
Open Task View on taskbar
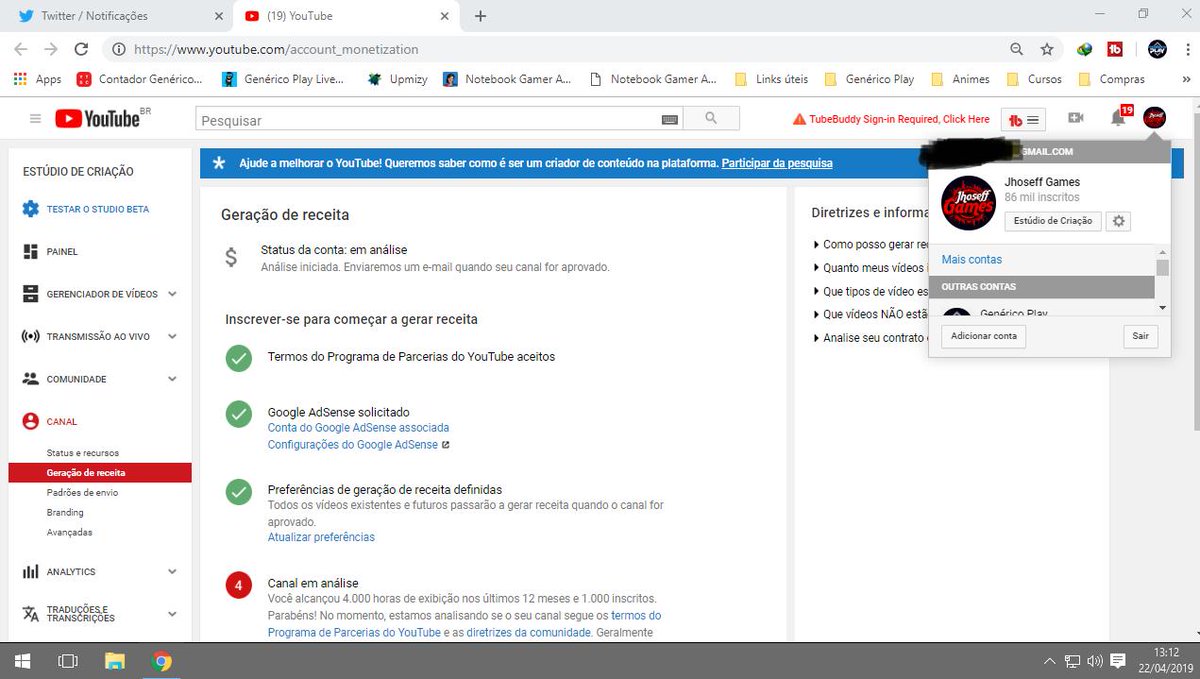coord(68,661)
